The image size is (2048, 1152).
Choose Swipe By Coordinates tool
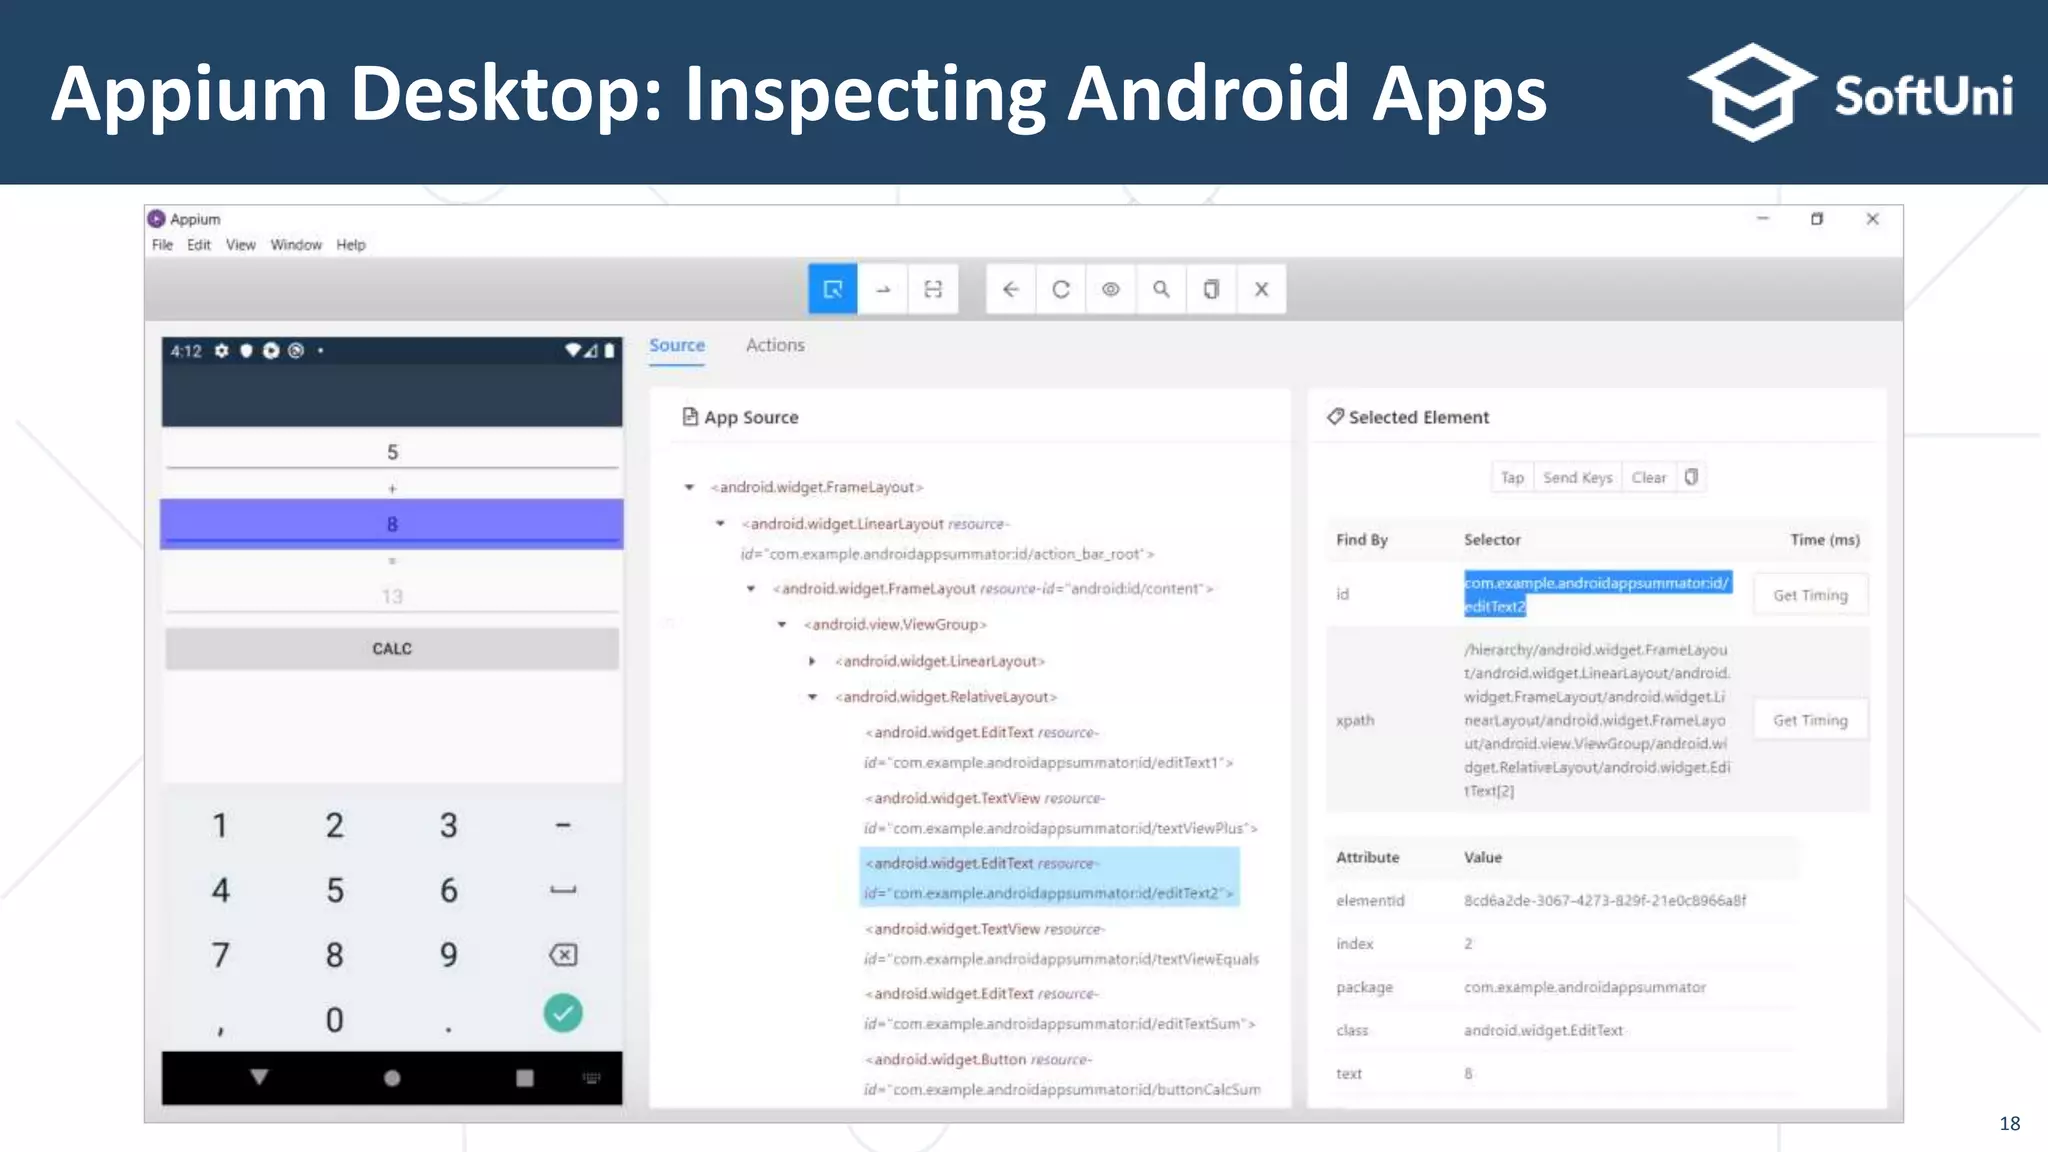click(x=883, y=289)
